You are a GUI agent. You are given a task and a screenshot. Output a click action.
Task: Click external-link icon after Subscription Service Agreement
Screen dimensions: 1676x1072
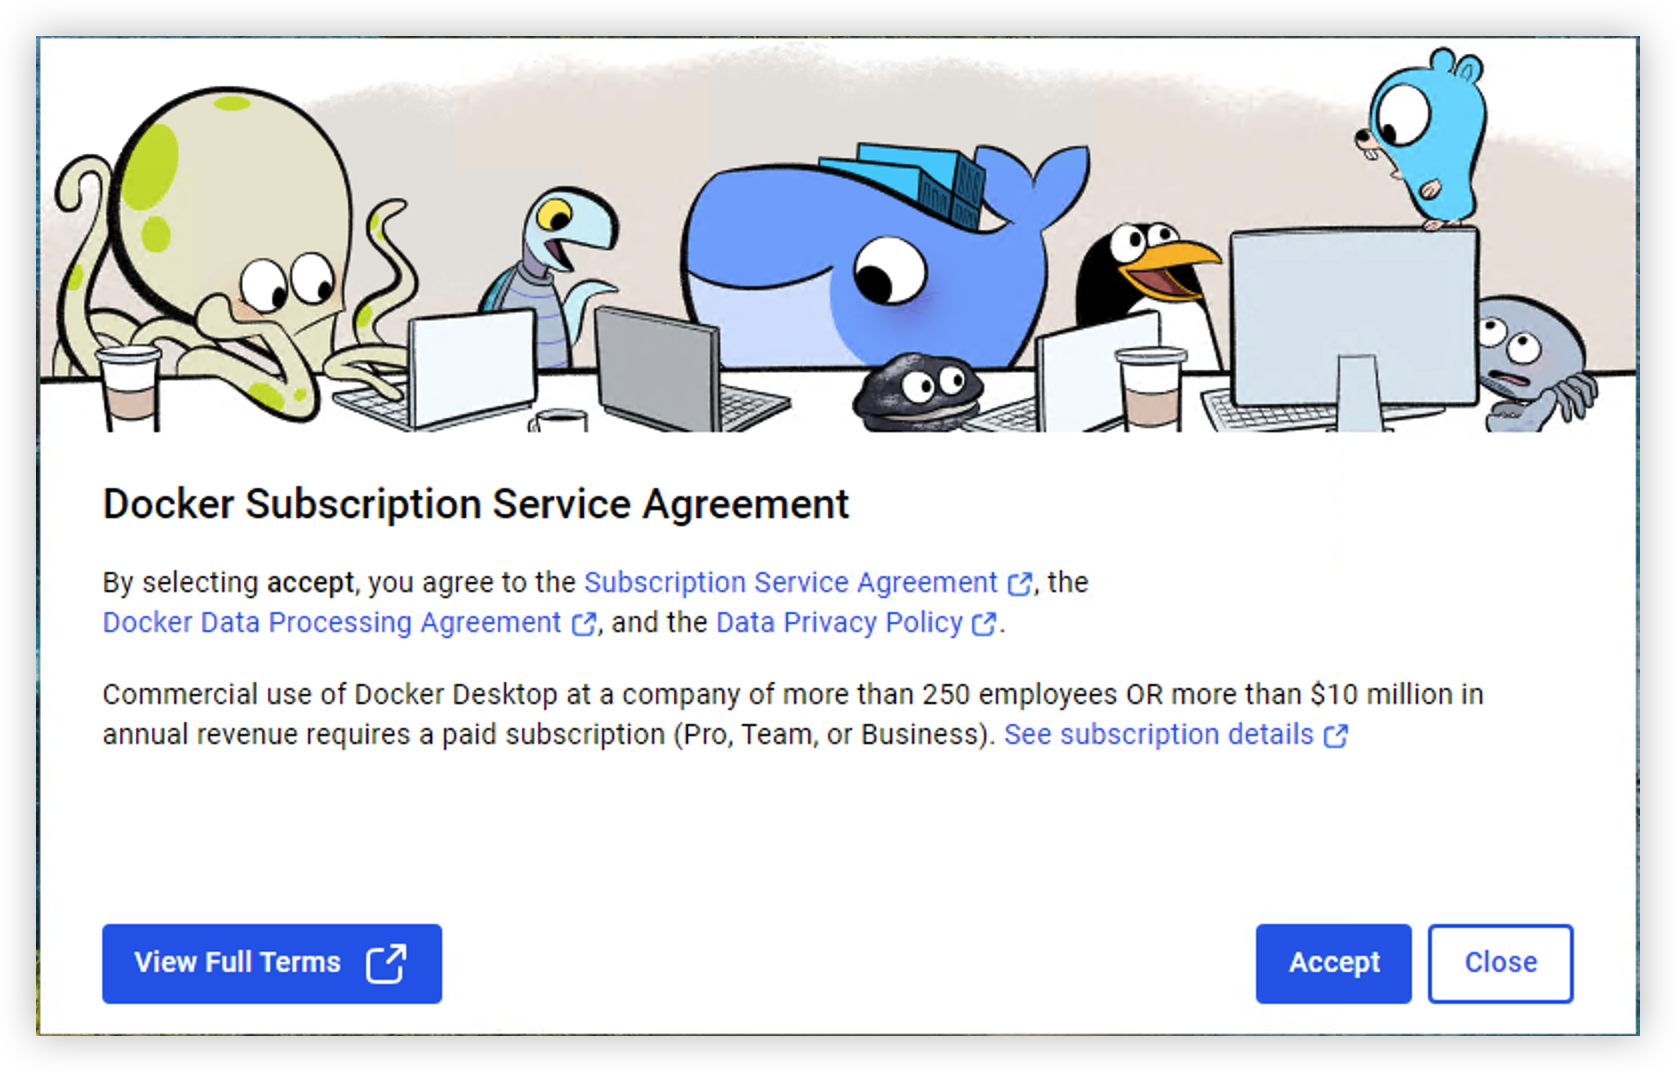click(x=1020, y=584)
